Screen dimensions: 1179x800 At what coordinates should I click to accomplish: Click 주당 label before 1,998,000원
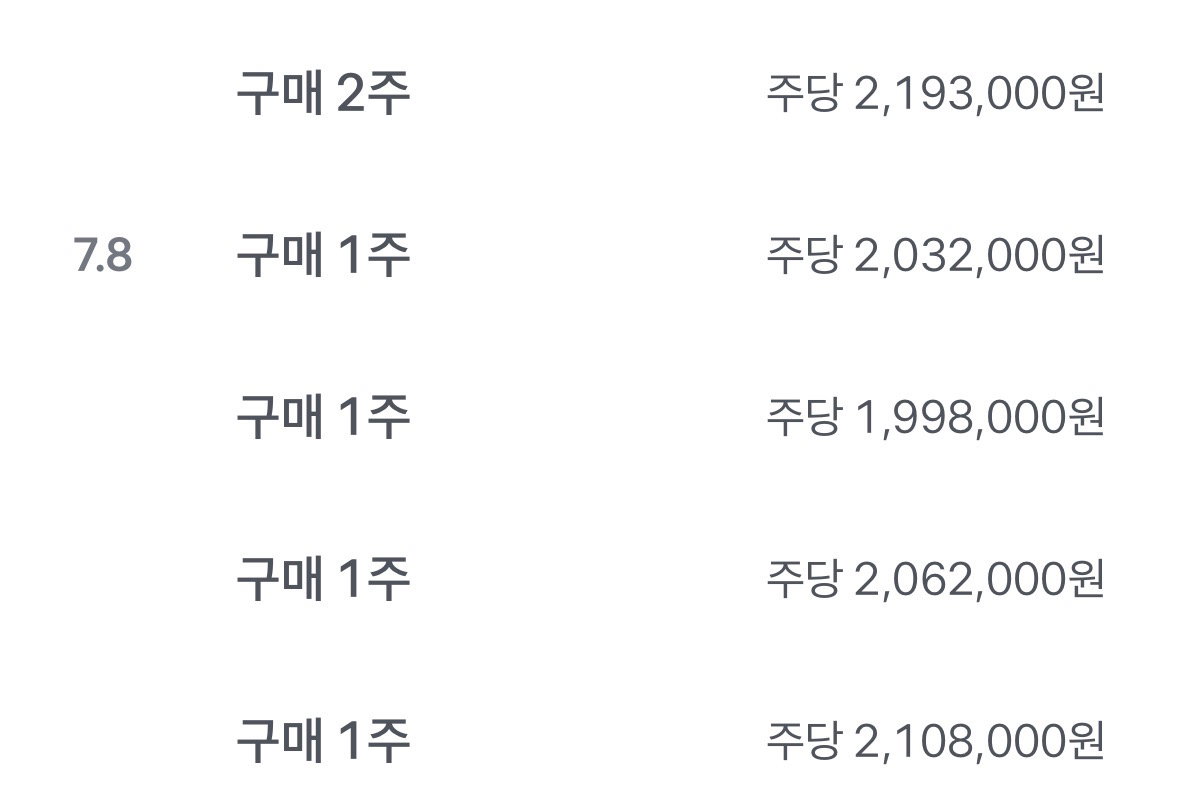click(803, 417)
